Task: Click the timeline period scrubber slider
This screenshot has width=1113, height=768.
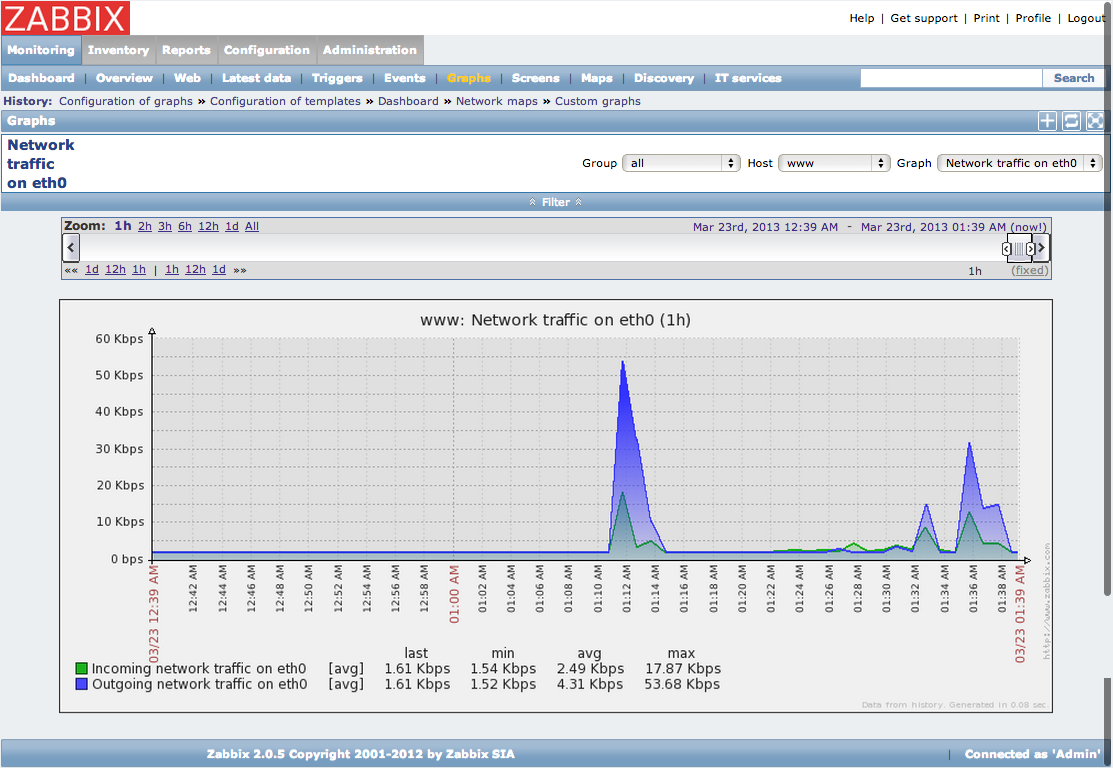Action: (1018, 247)
